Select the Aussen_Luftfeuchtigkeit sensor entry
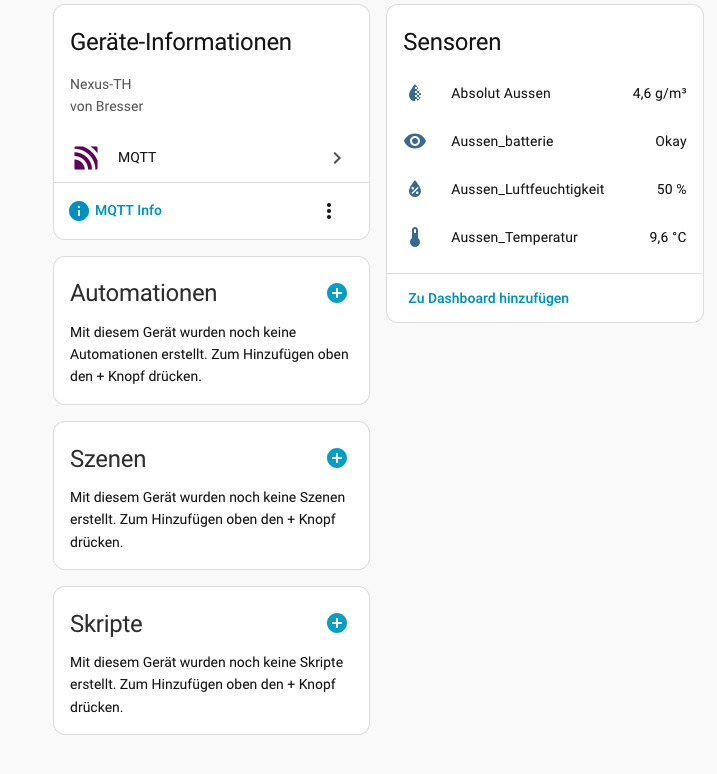Screen dimensions: 717x774 [x=527, y=189]
